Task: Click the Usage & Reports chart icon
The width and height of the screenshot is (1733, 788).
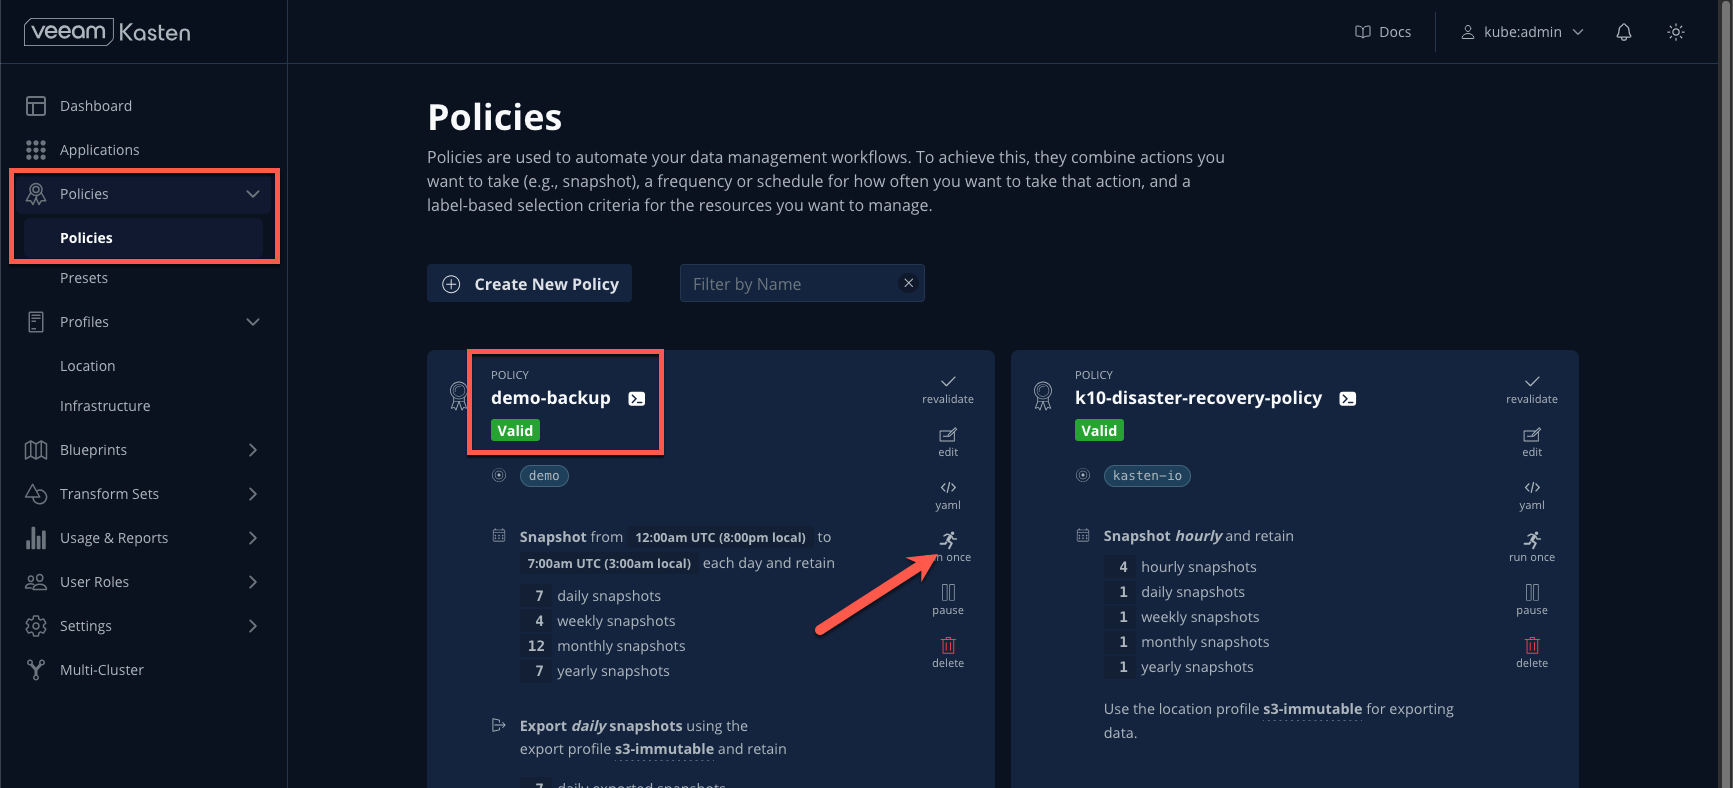Action: [36, 538]
